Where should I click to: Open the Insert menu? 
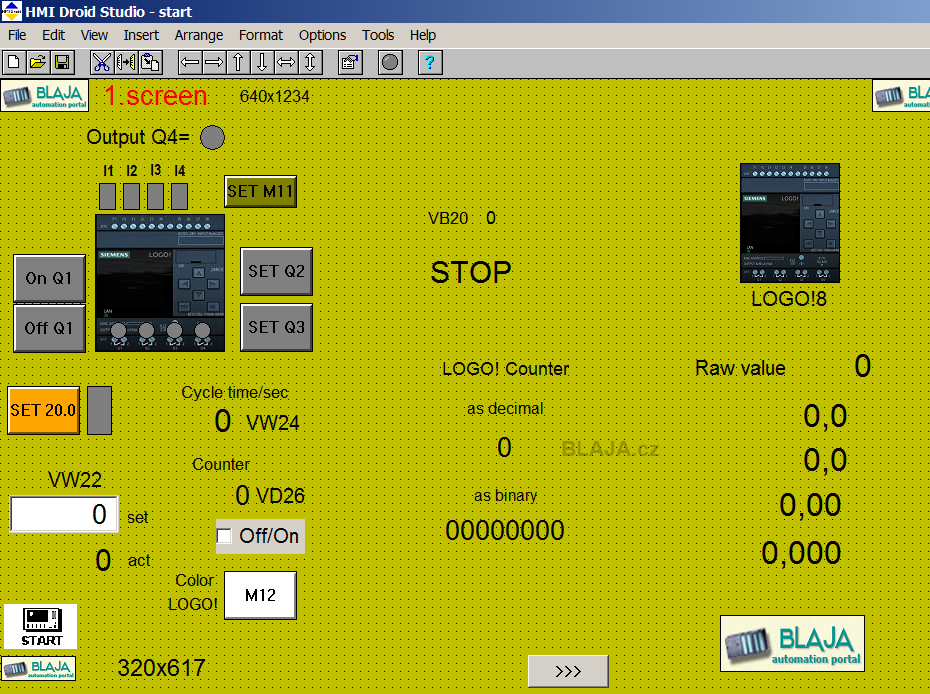click(141, 35)
